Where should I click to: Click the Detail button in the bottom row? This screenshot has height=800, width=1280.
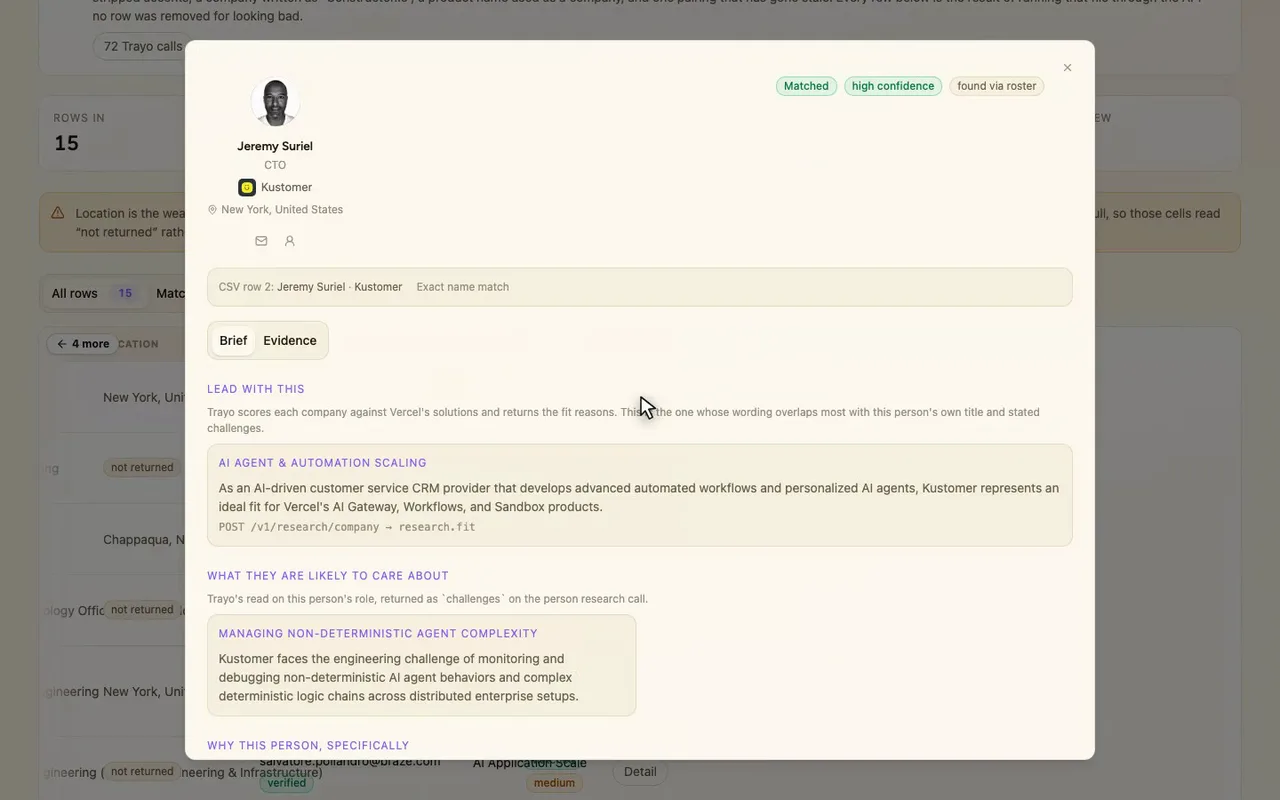point(640,772)
